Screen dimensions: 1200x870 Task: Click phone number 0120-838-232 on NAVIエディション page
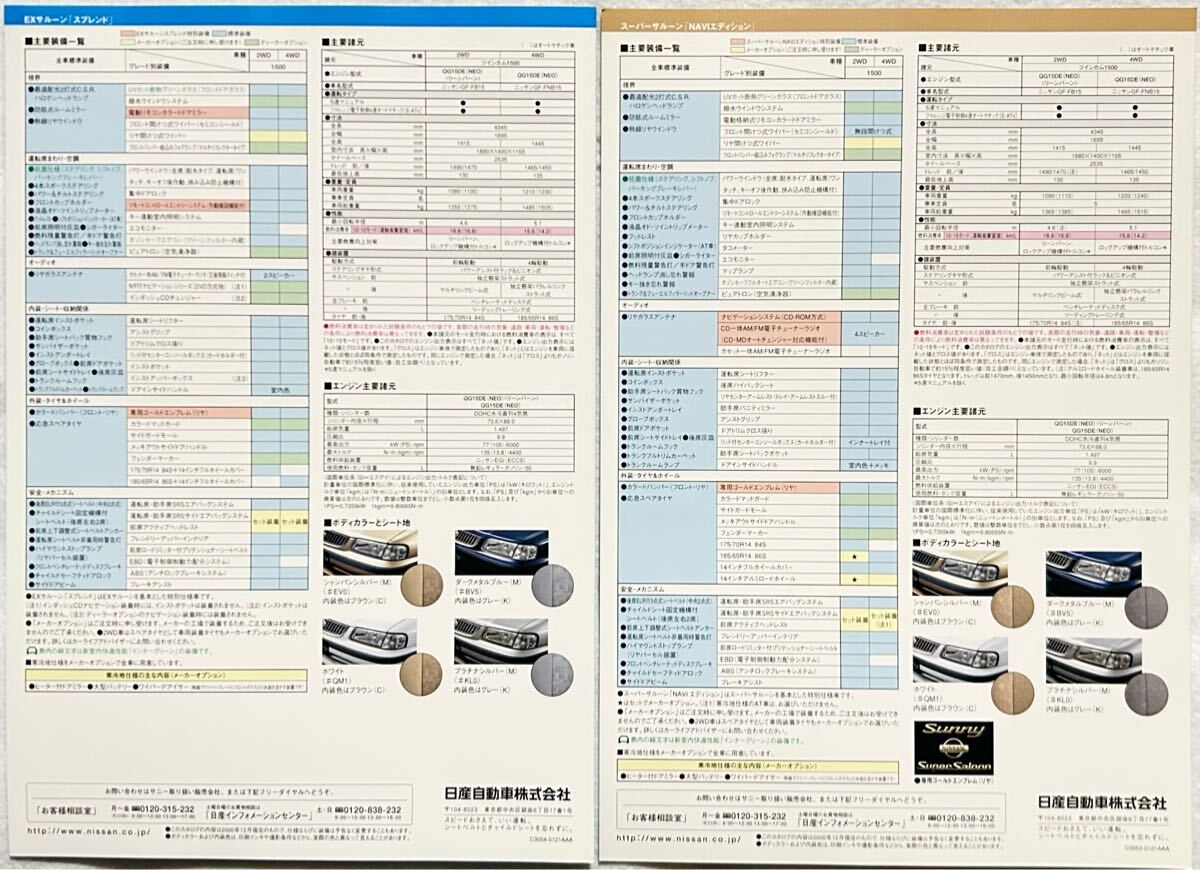pyautogui.click(x=967, y=819)
